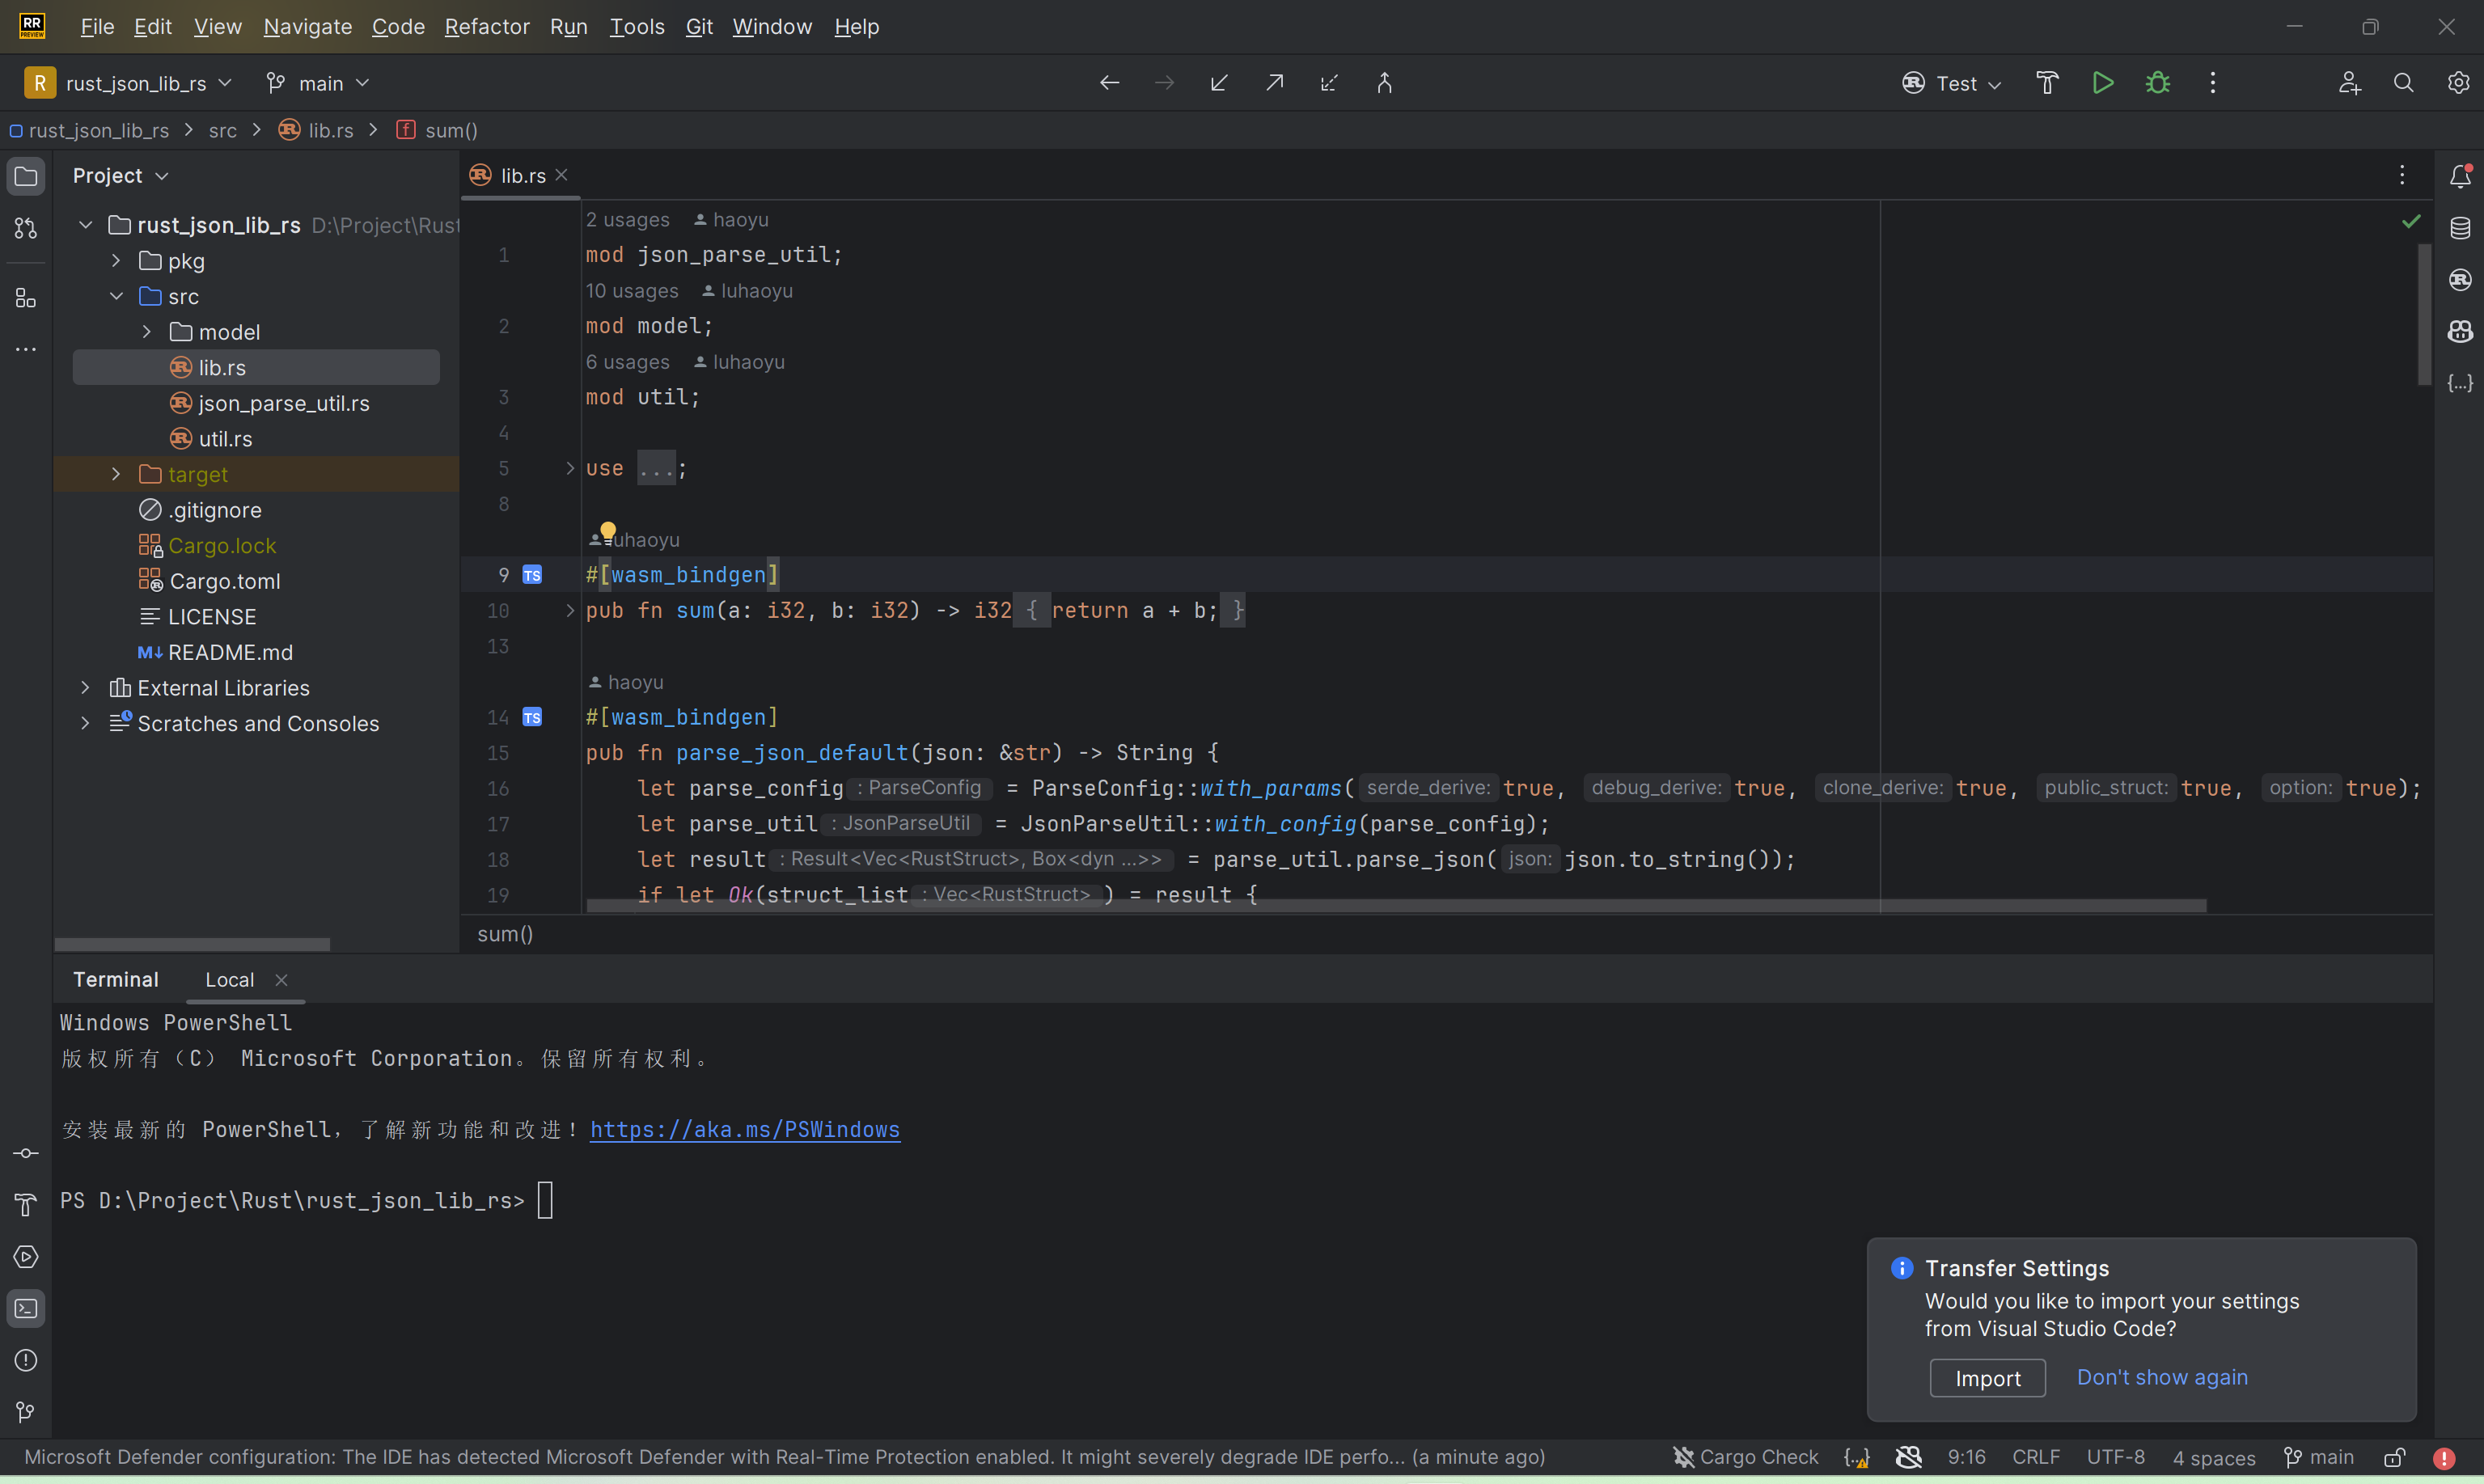Click the TS gutter icon on line 14

click(x=532, y=717)
